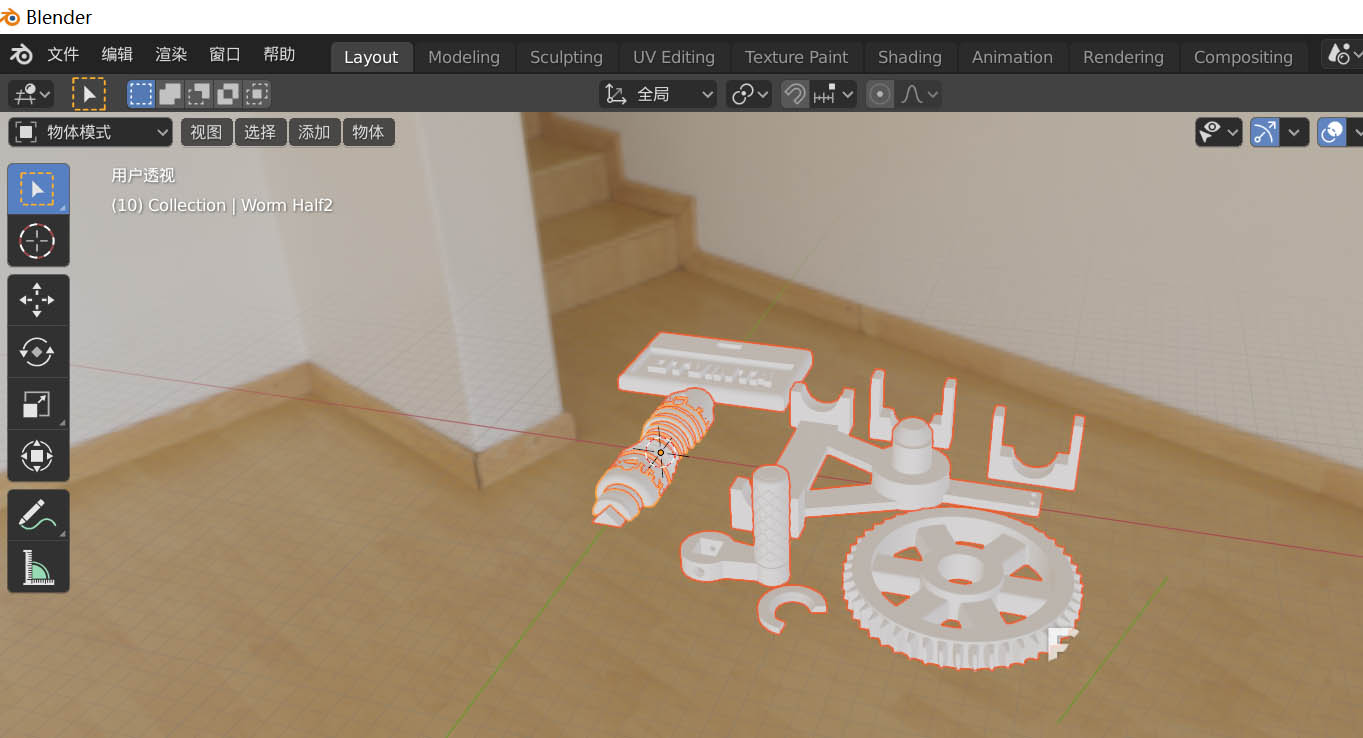Choose the Measure ruler tool

[38, 567]
